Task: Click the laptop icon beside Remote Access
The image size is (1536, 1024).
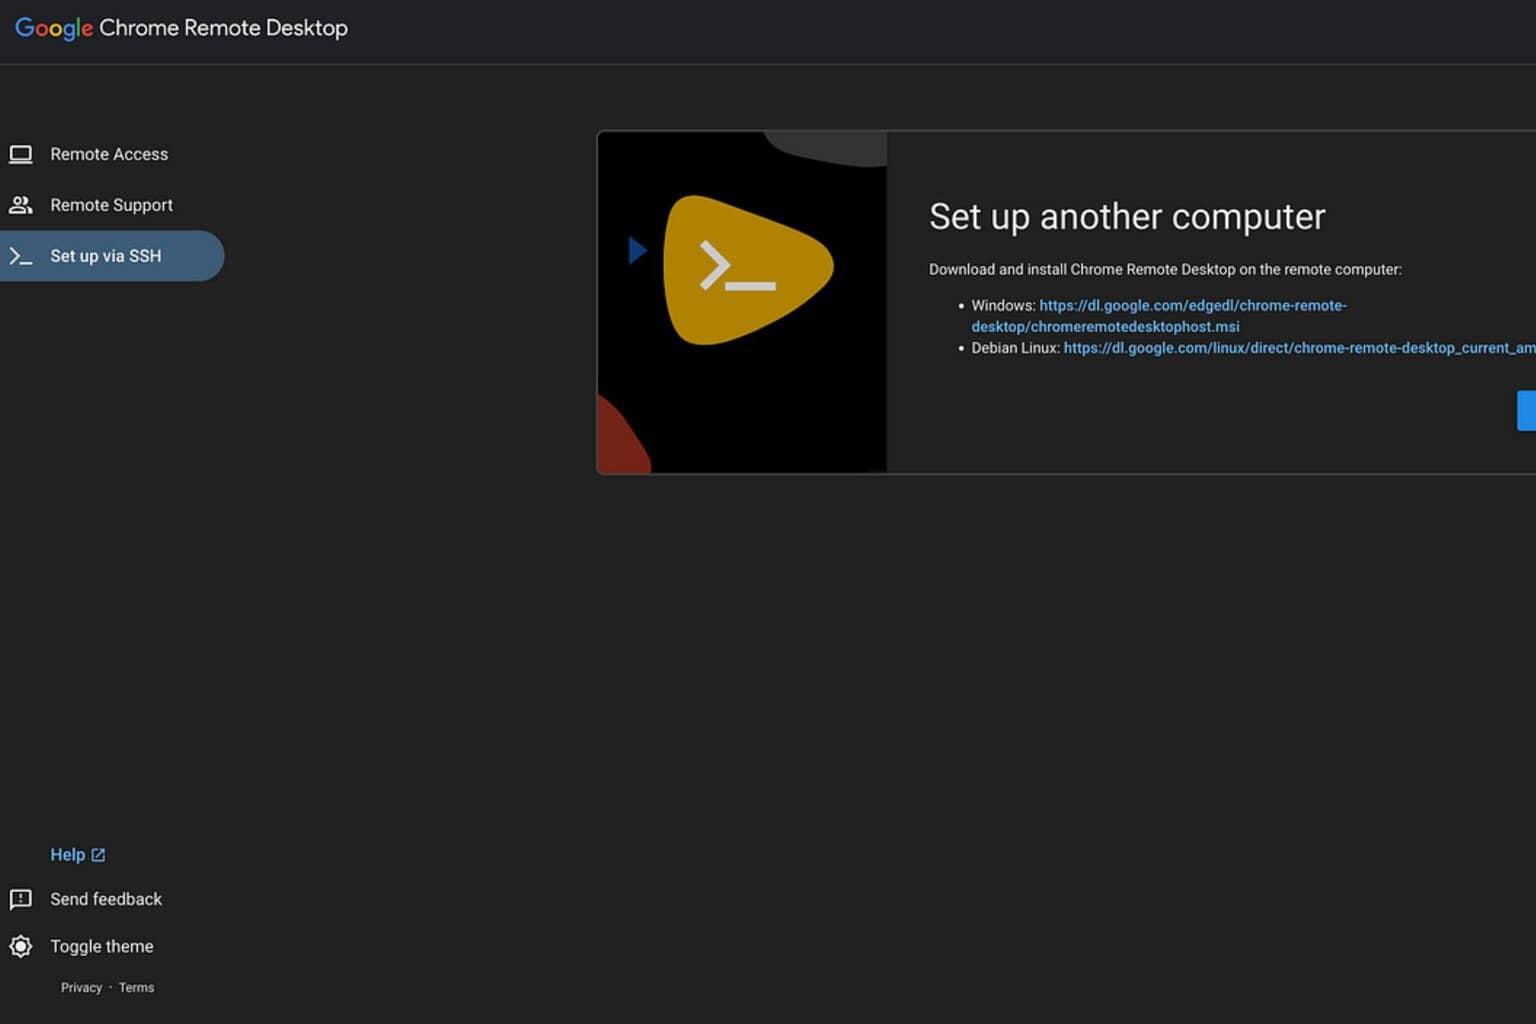Action: [21, 154]
